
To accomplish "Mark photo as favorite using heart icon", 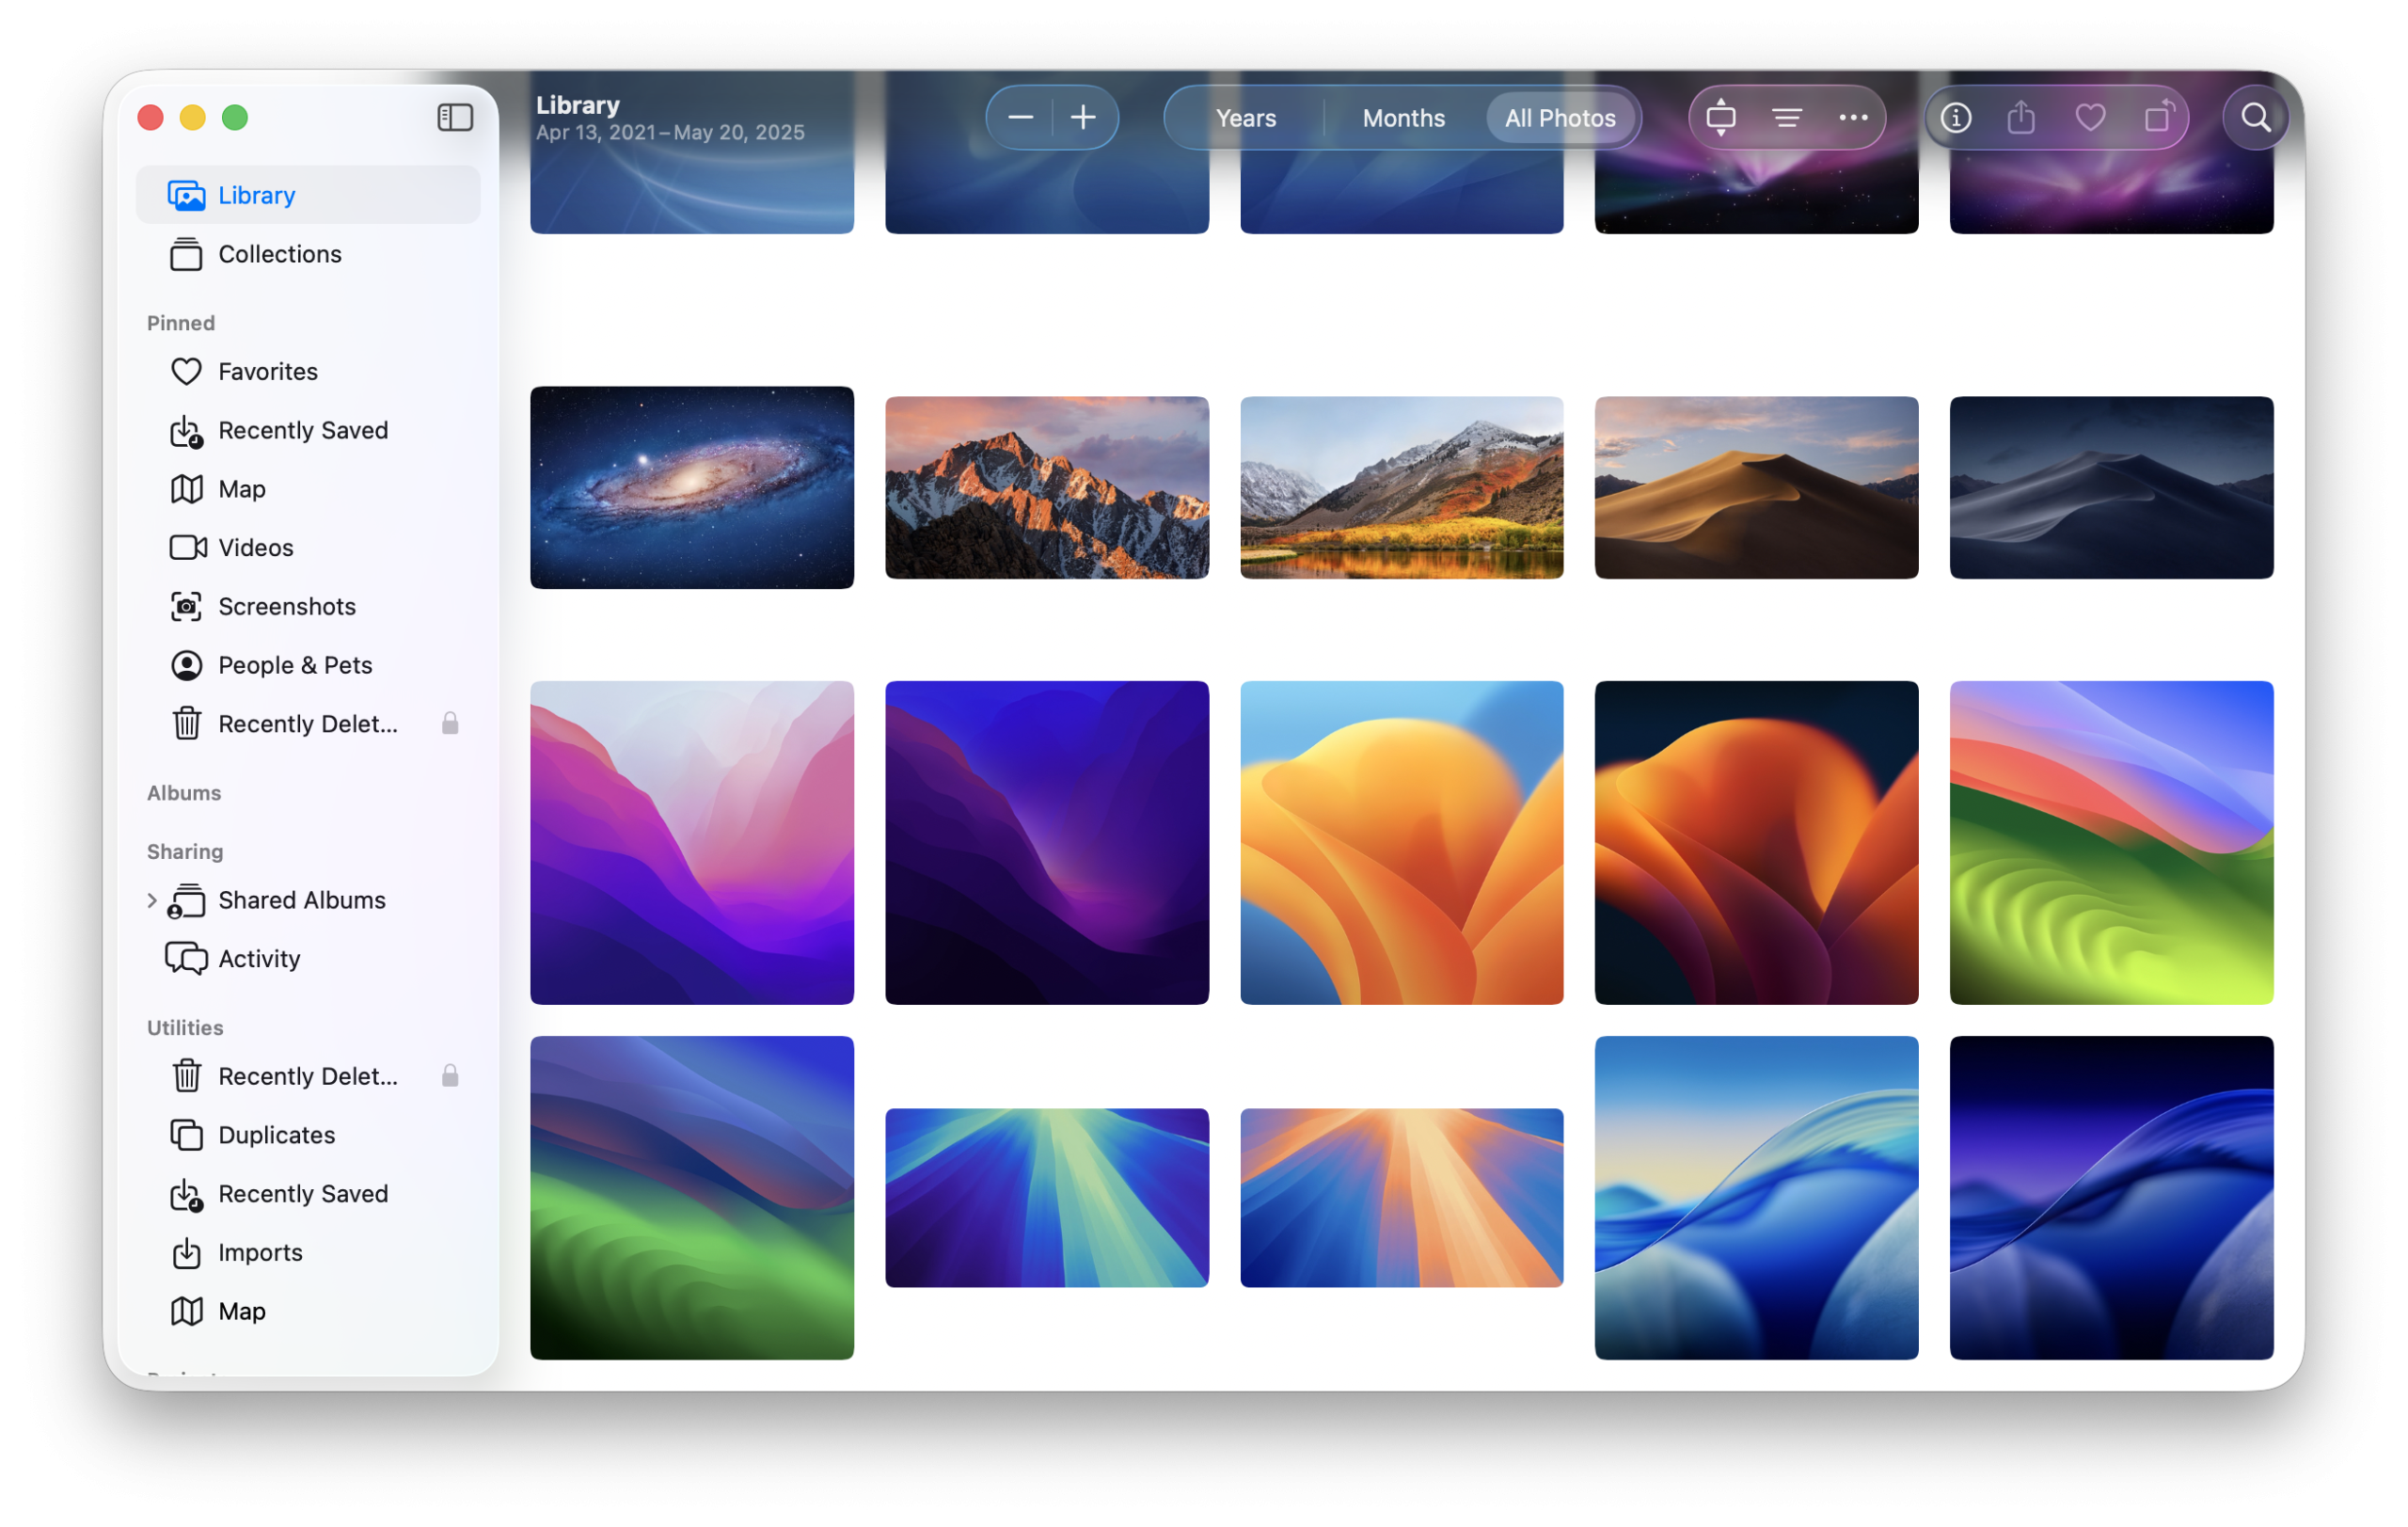I will 2089,118.
